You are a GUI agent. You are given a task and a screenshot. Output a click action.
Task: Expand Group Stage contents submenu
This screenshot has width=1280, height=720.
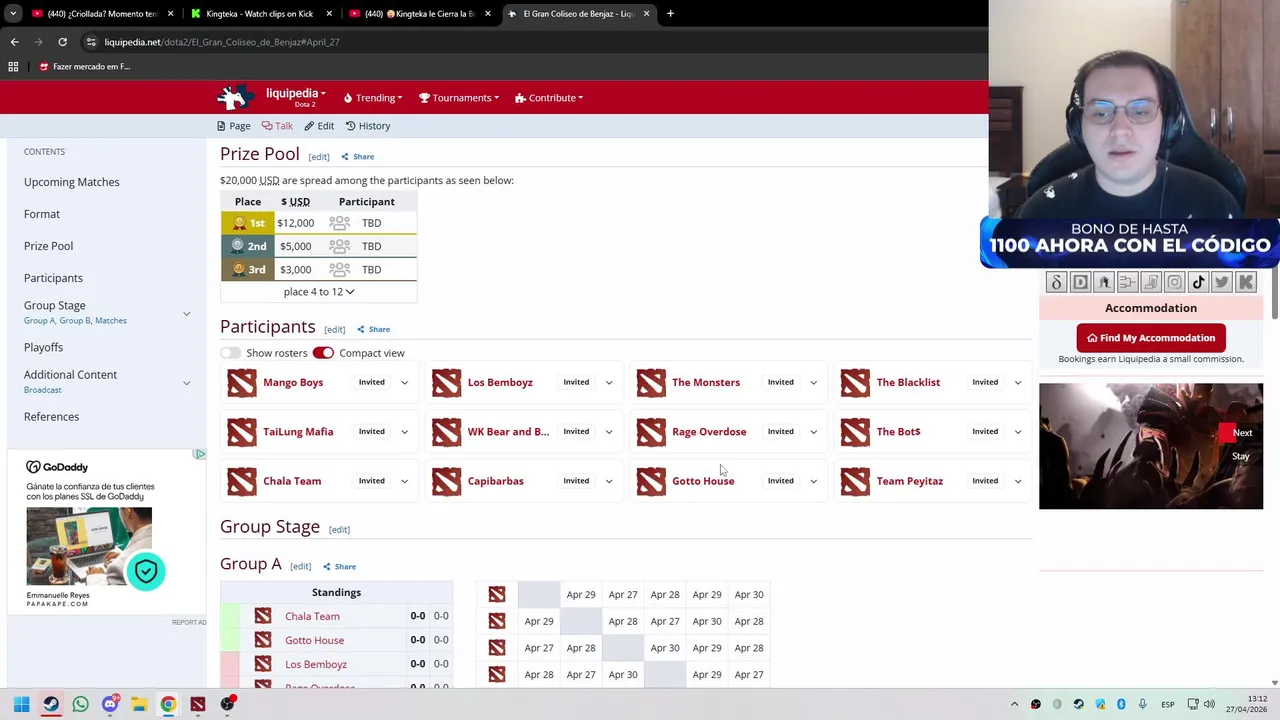[x=186, y=314]
